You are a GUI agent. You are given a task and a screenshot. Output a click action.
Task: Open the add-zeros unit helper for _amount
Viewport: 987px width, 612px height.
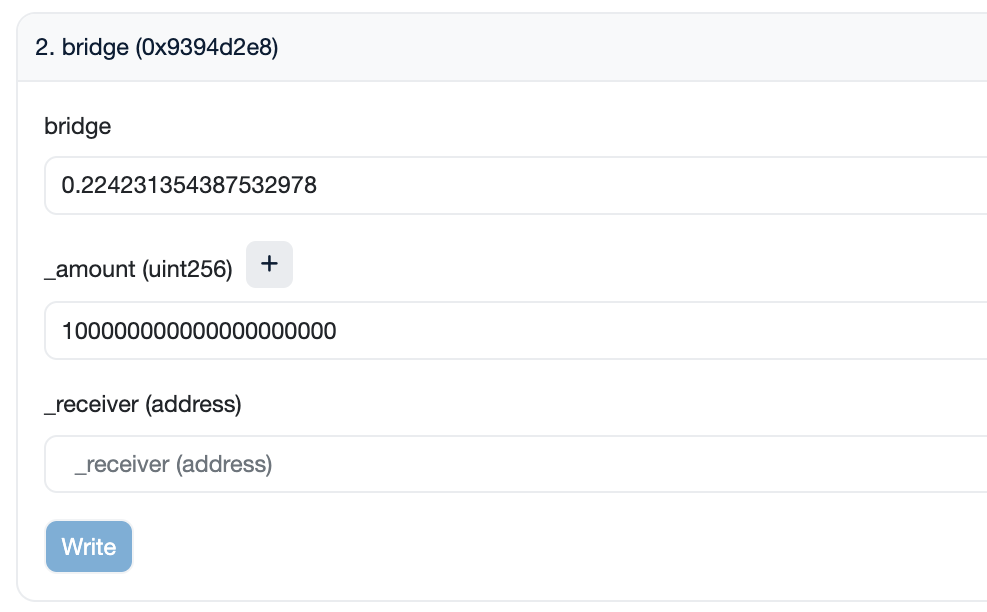[269, 264]
